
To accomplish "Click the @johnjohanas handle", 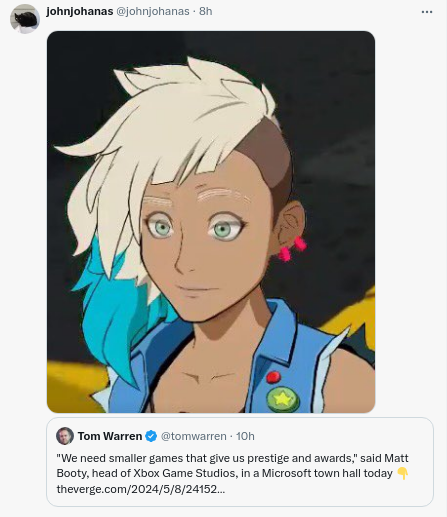I will [153, 11].
